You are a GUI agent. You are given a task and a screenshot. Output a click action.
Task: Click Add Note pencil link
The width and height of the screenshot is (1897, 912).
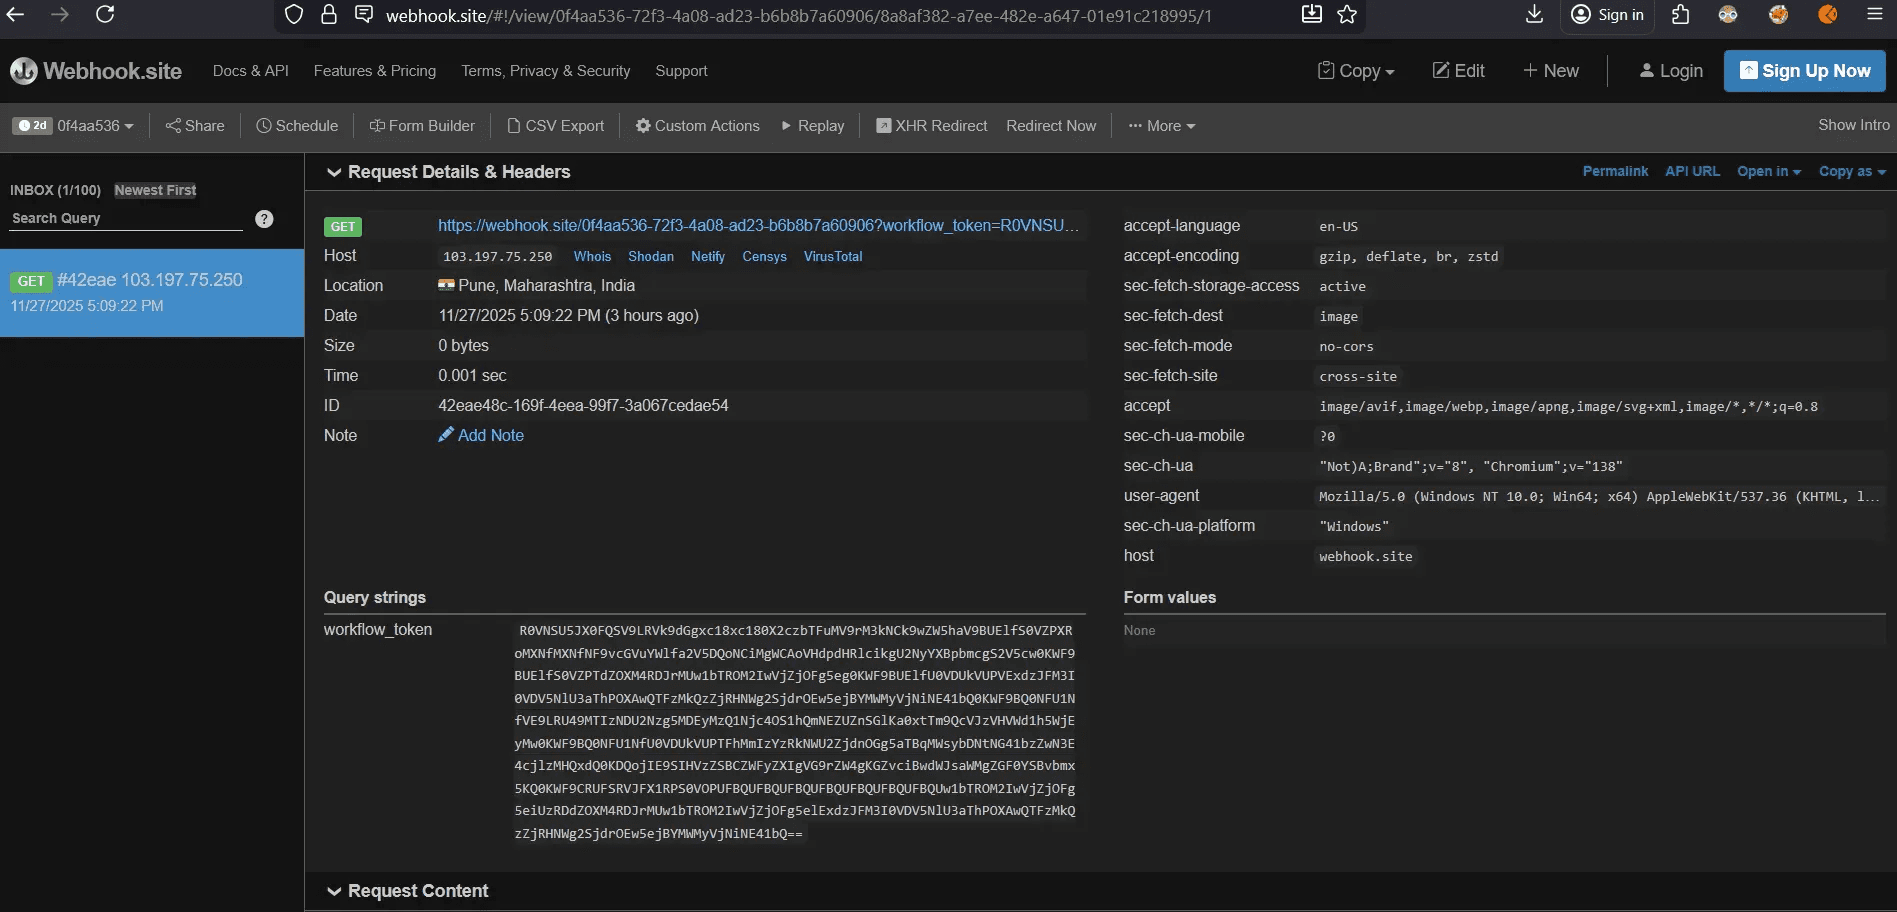click(x=481, y=435)
